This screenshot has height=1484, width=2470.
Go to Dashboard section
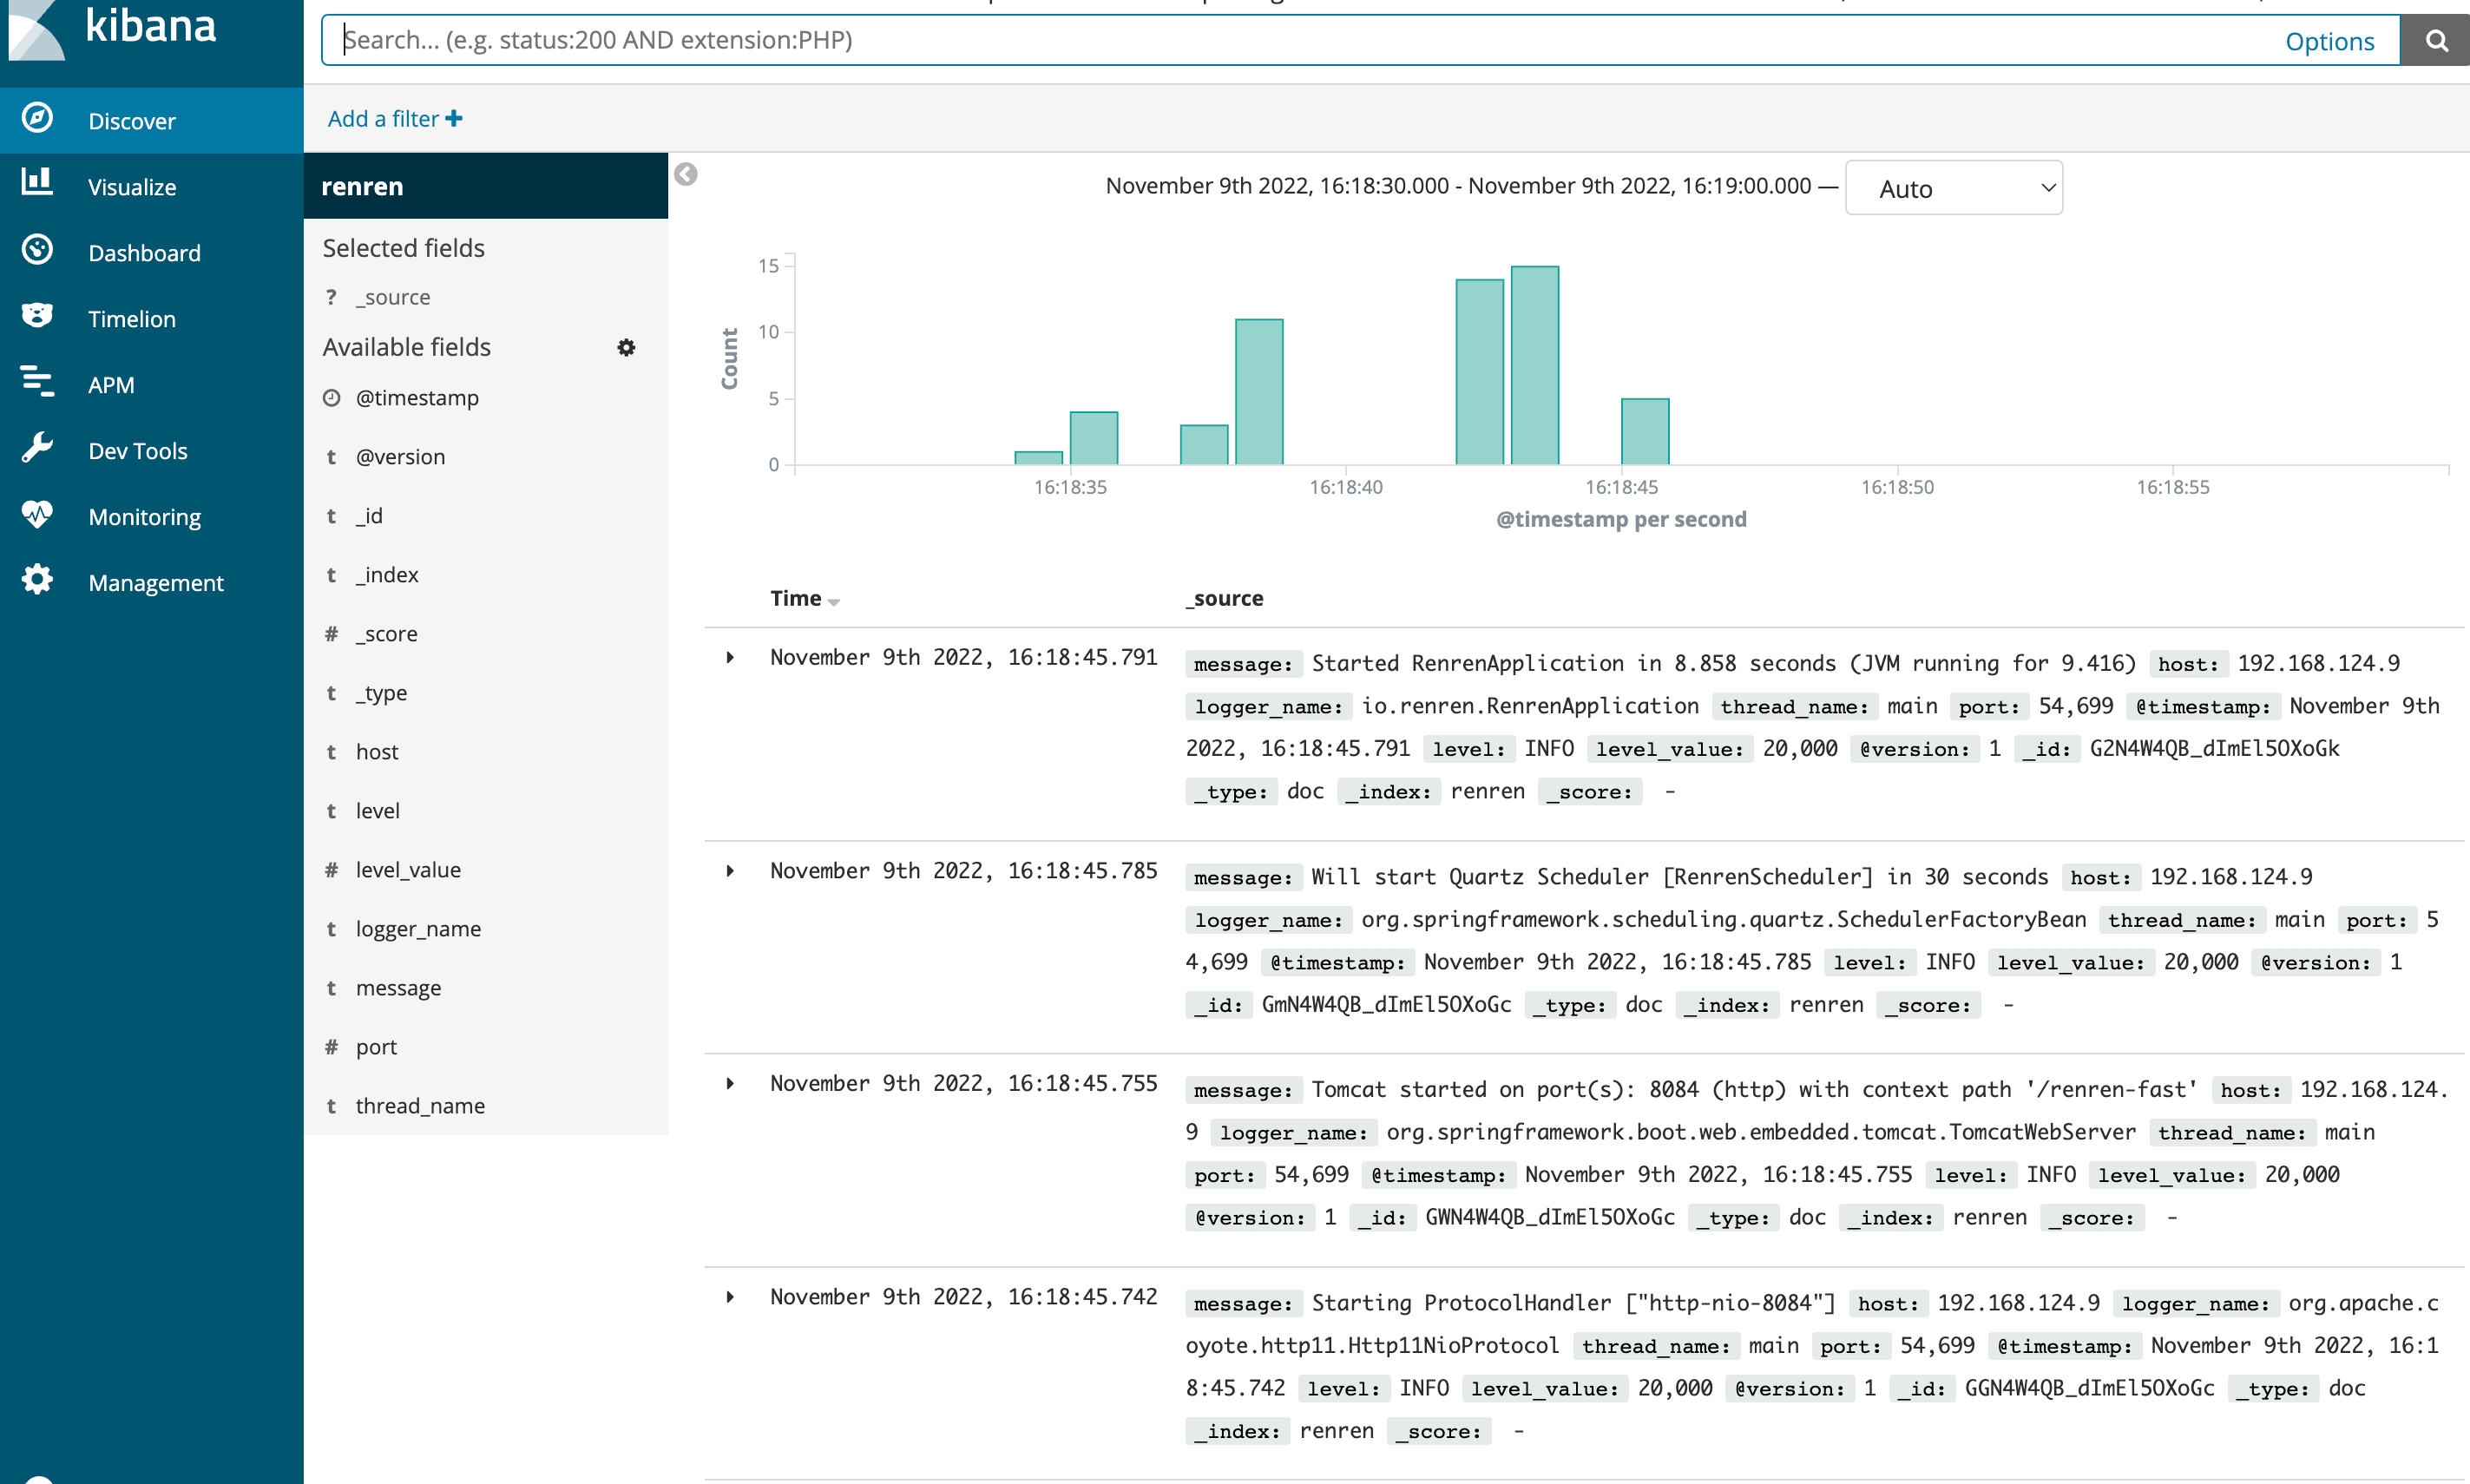click(x=143, y=253)
